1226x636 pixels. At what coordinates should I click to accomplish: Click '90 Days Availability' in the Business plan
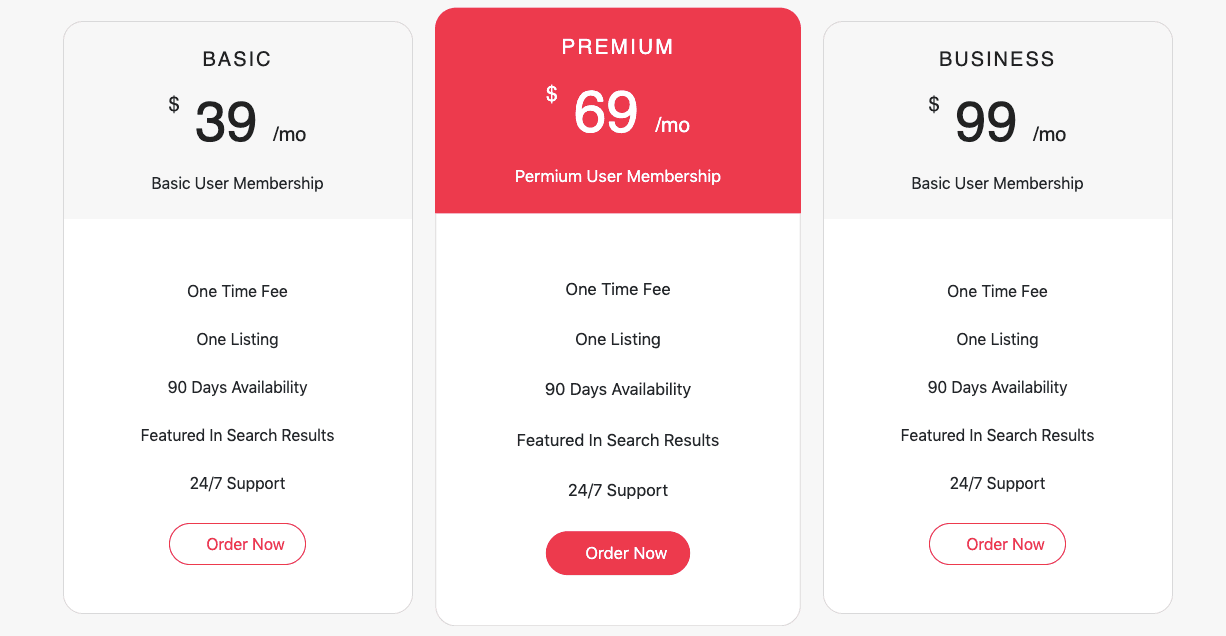997,387
